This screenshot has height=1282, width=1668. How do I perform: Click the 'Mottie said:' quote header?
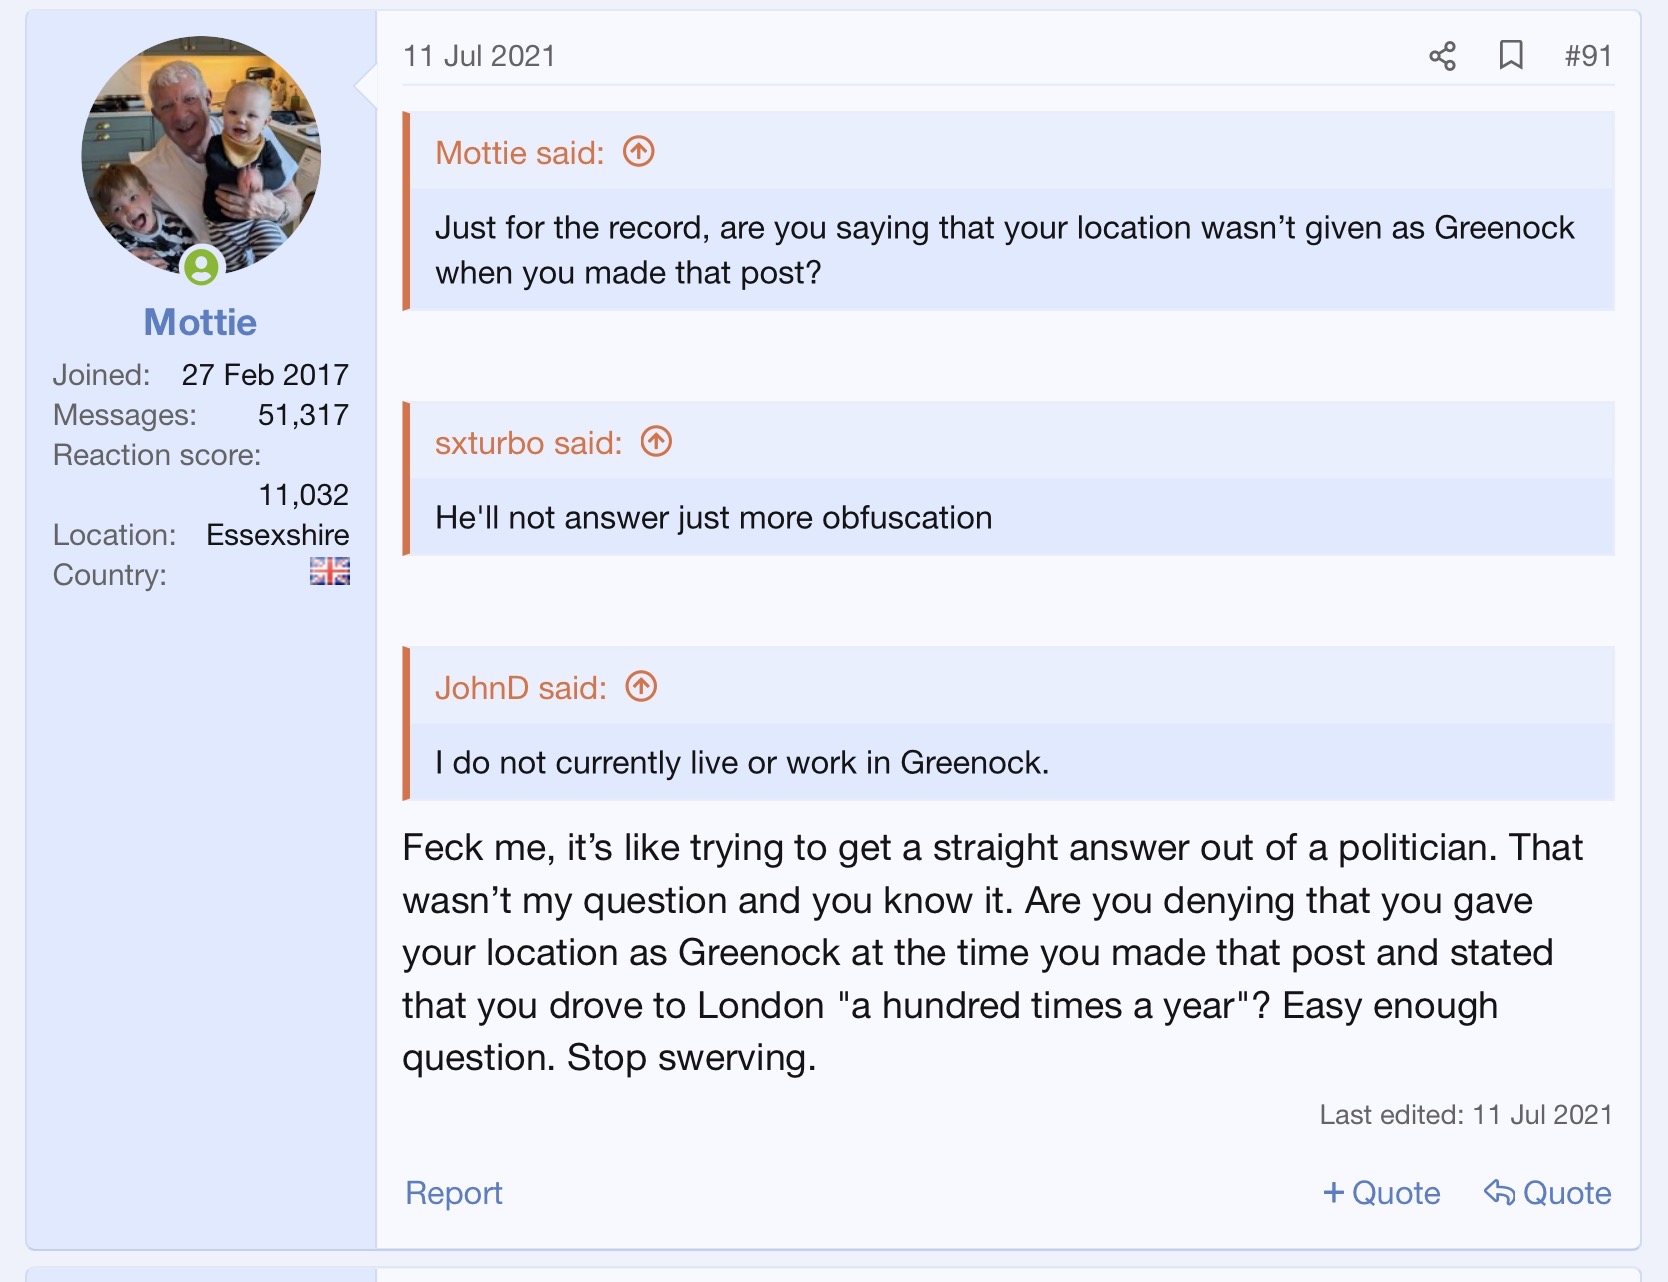[519, 153]
